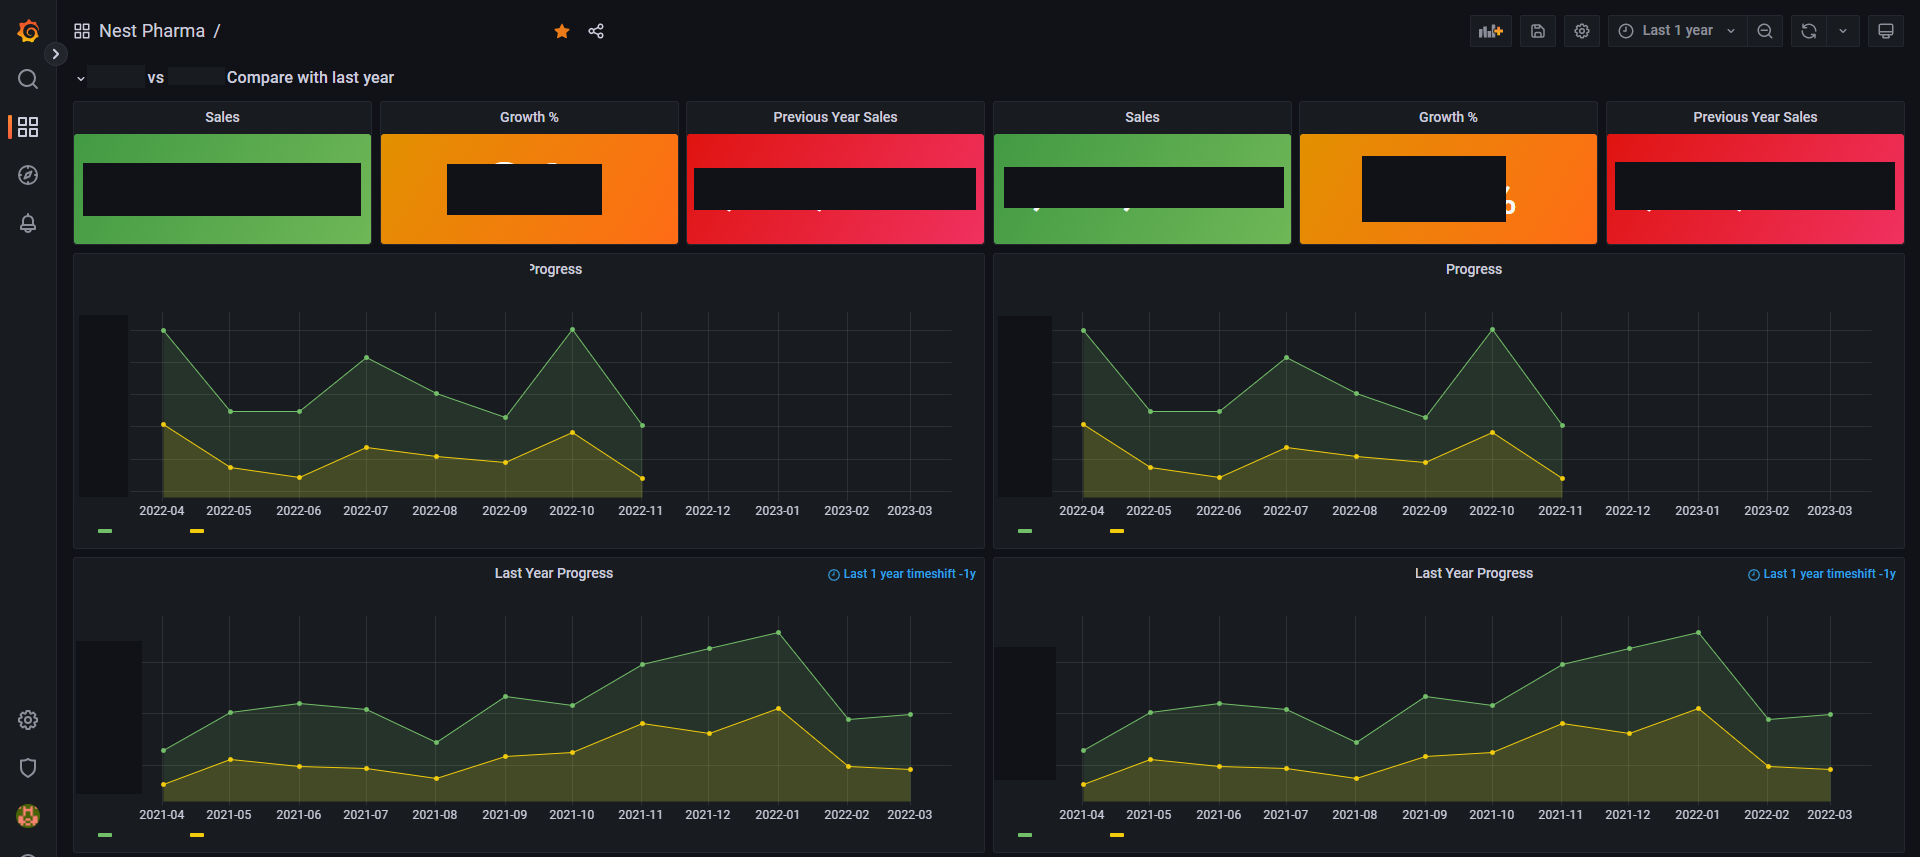Screen dimensions: 1920x857
Task: Zoom out the time range
Action: click(1765, 31)
